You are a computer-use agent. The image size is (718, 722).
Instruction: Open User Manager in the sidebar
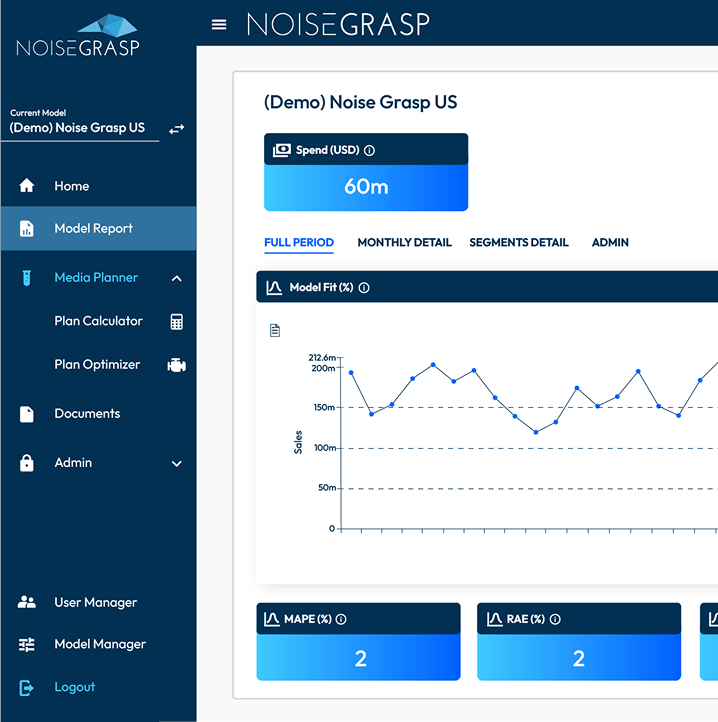[95, 603]
